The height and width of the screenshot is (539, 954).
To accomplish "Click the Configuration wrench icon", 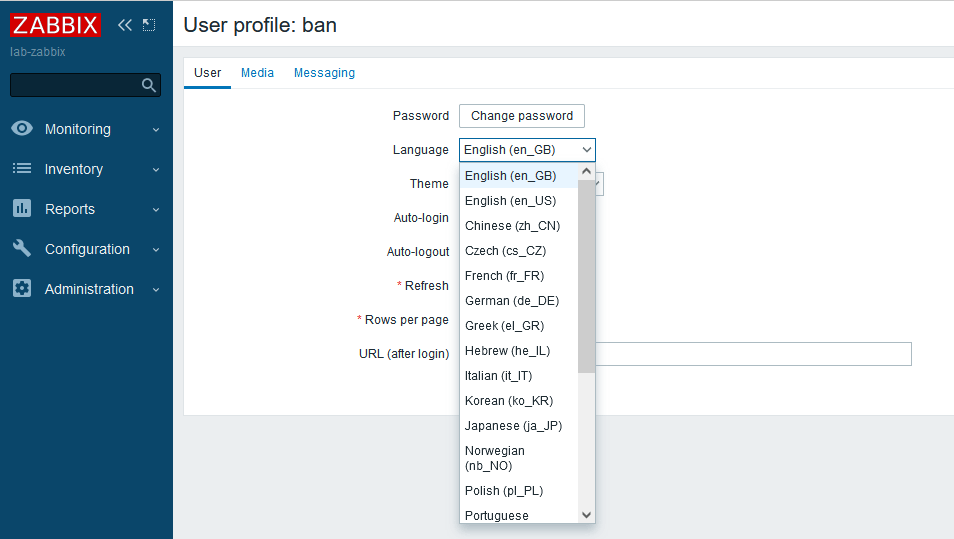I will 22,249.
